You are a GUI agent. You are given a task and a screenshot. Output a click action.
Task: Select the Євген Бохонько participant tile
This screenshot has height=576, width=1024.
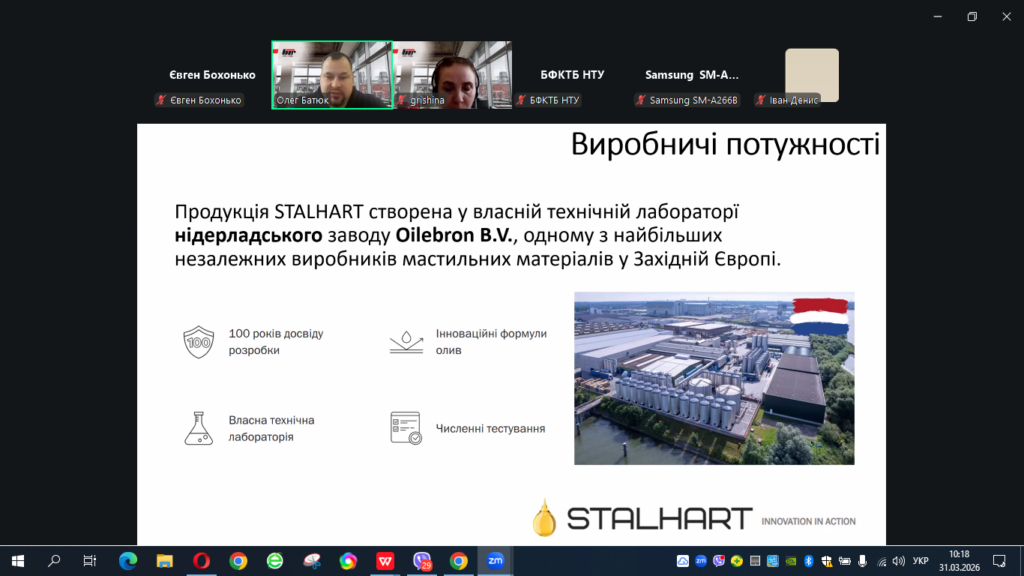pos(212,75)
